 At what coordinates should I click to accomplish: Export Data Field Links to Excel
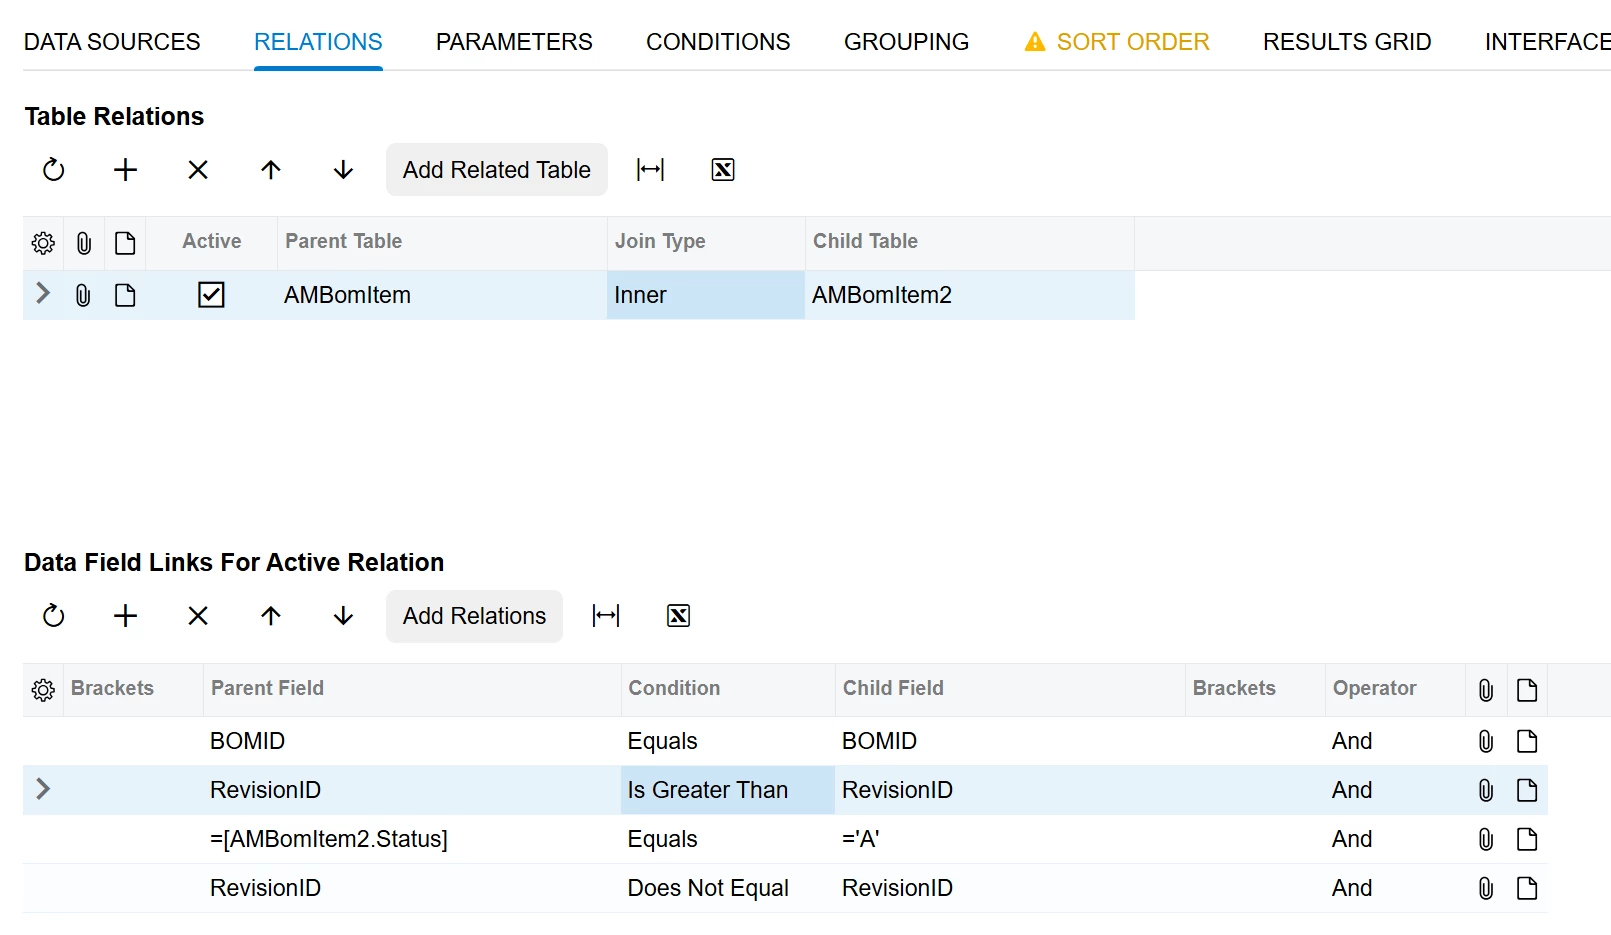coord(678,616)
